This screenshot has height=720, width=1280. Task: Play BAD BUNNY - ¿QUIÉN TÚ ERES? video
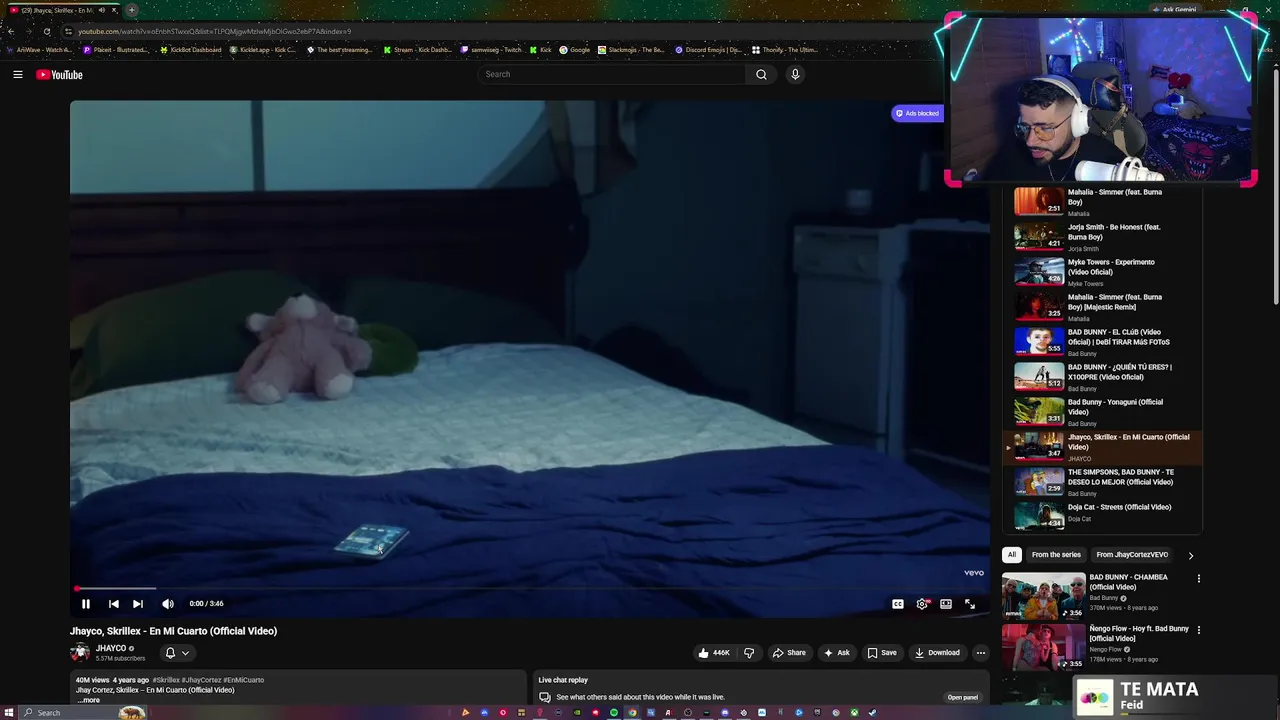[x=1102, y=377]
